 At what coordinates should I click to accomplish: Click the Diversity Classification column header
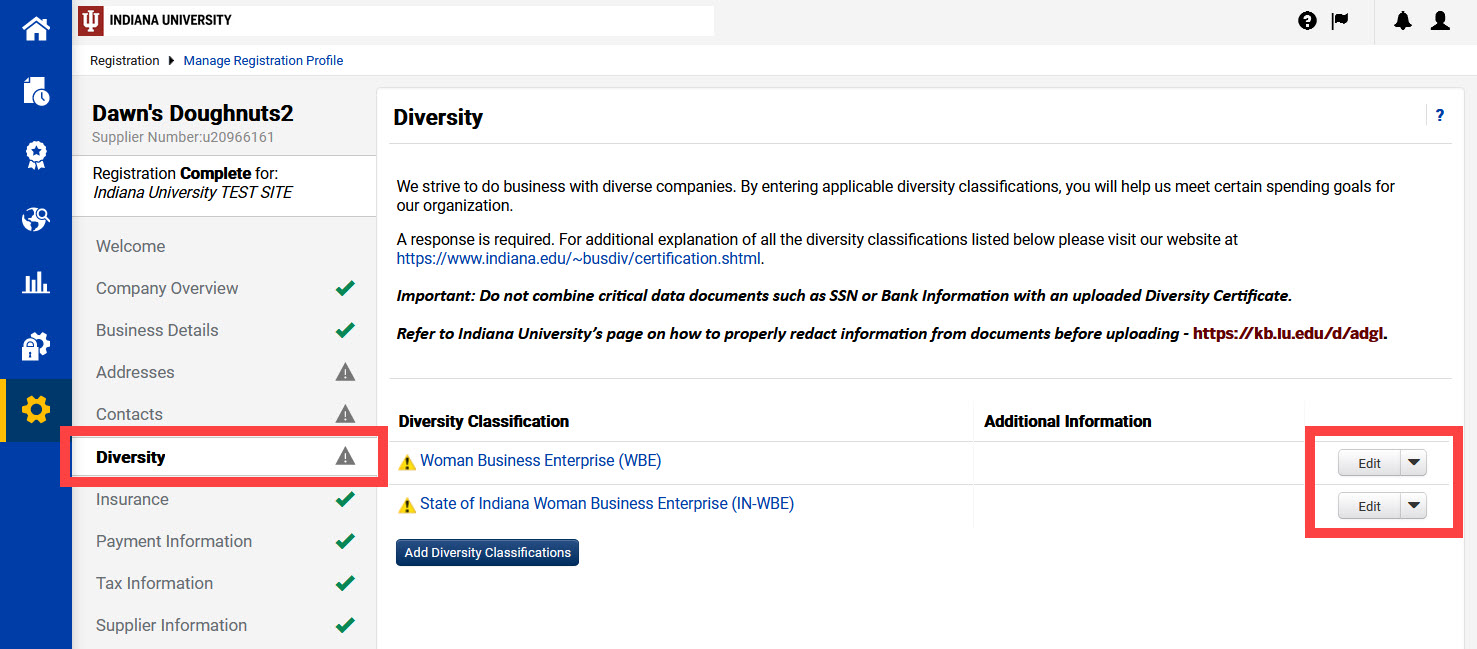click(x=484, y=422)
